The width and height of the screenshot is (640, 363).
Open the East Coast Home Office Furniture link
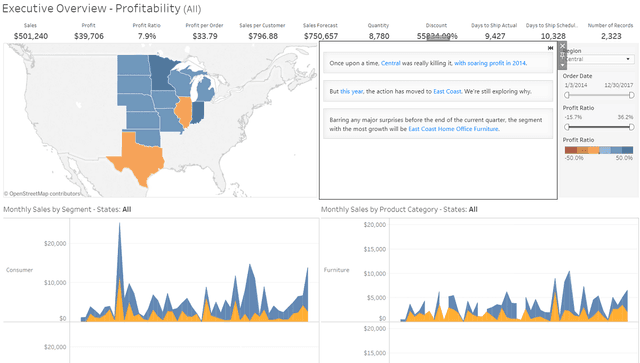point(453,129)
